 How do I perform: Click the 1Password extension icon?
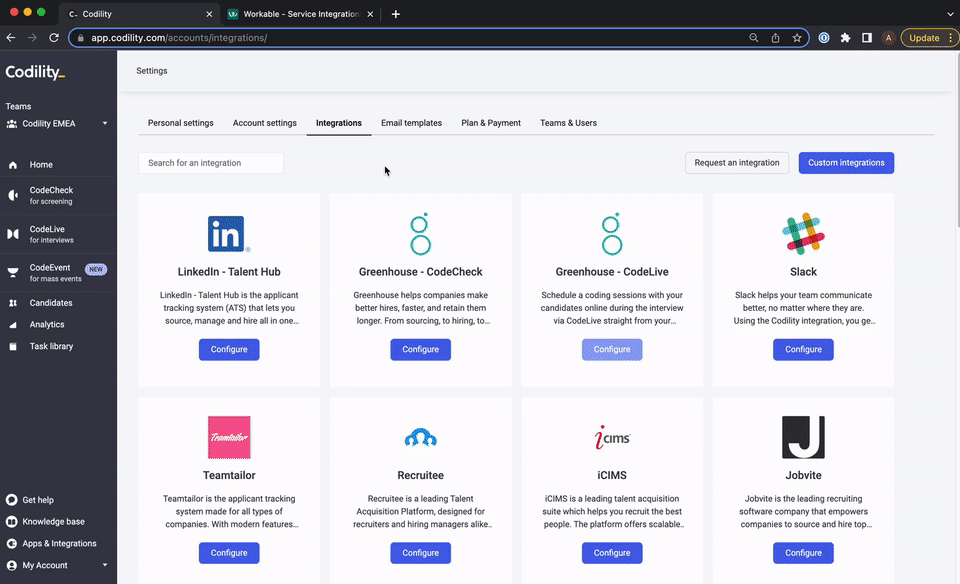pyautogui.click(x=824, y=38)
